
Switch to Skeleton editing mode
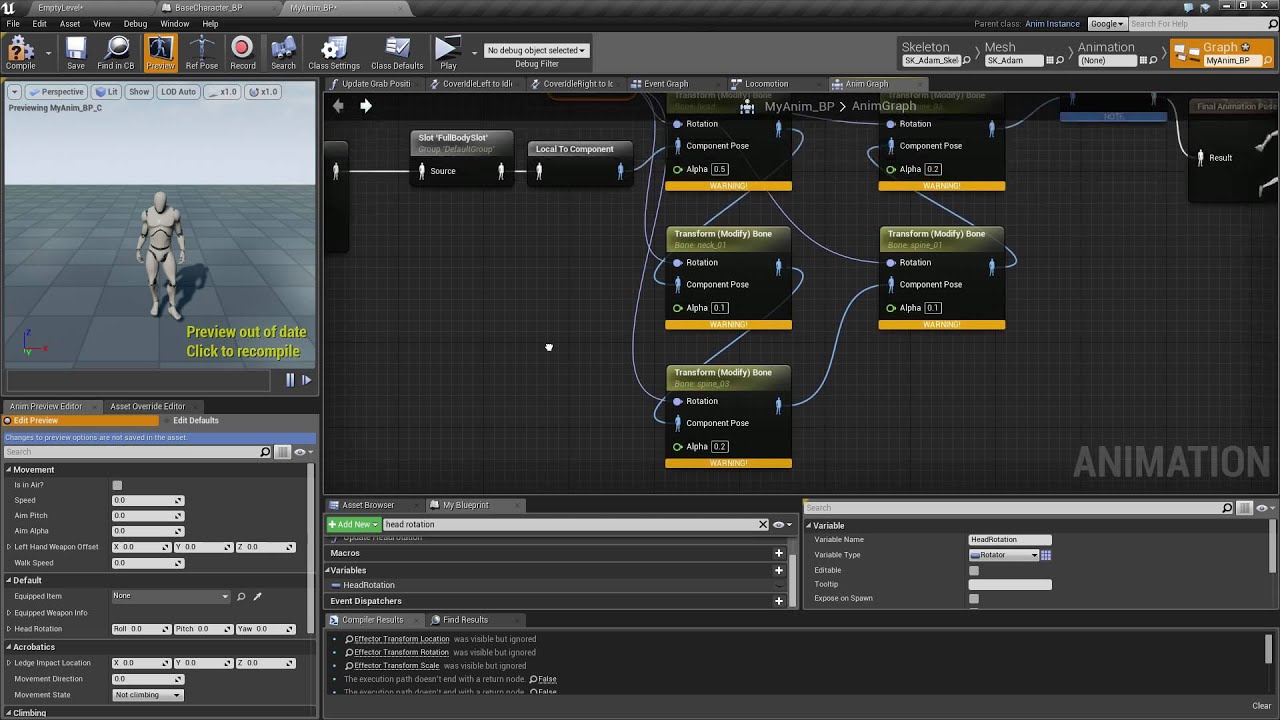coord(931,53)
